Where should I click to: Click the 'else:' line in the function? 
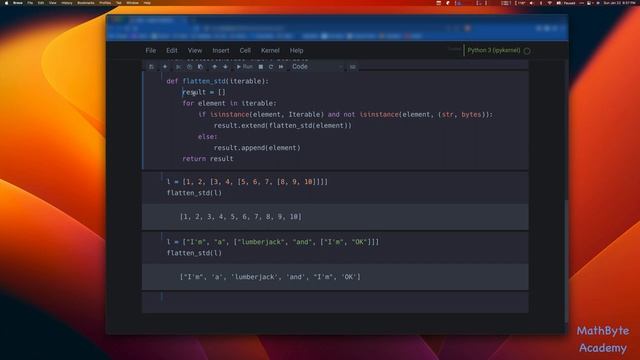pyautogui.click(x=208, y=136)
